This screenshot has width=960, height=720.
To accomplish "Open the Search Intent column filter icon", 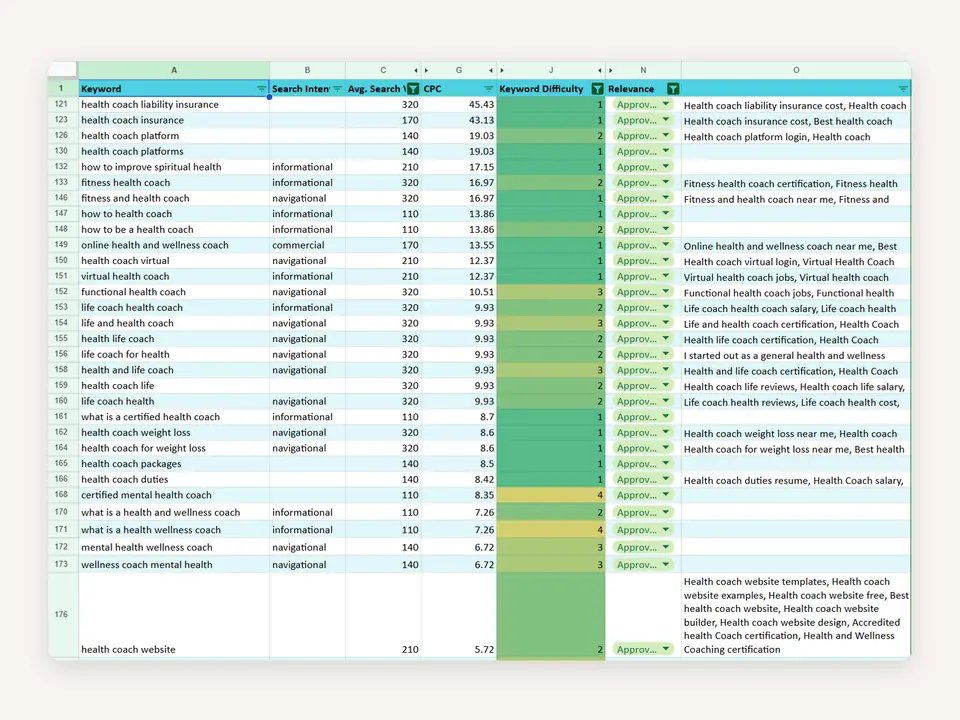I will 337,89.
